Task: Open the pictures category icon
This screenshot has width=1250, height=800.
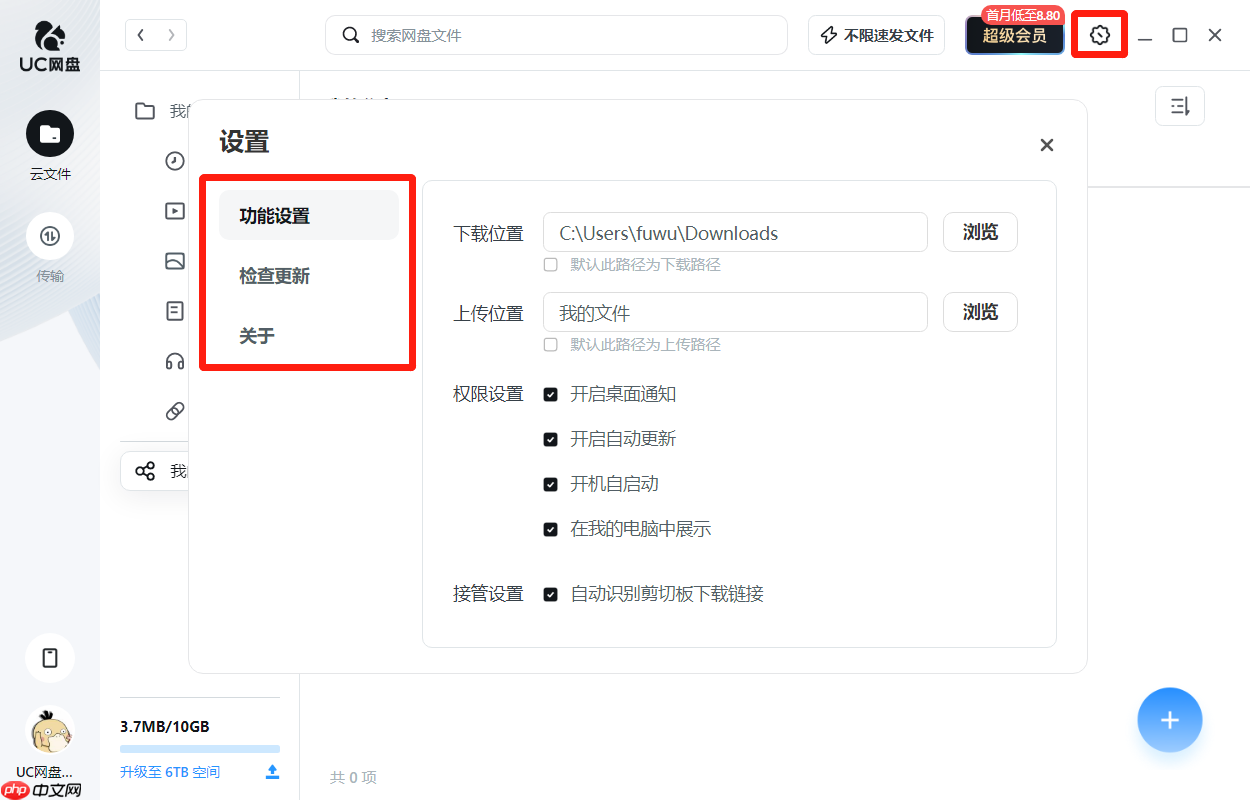Action: (x=175, y=261)
